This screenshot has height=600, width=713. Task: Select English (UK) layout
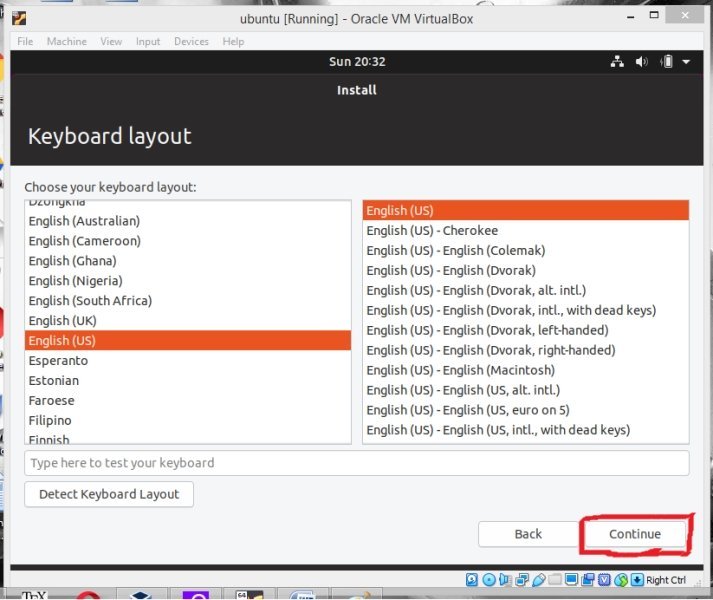[x=188, y=321]
